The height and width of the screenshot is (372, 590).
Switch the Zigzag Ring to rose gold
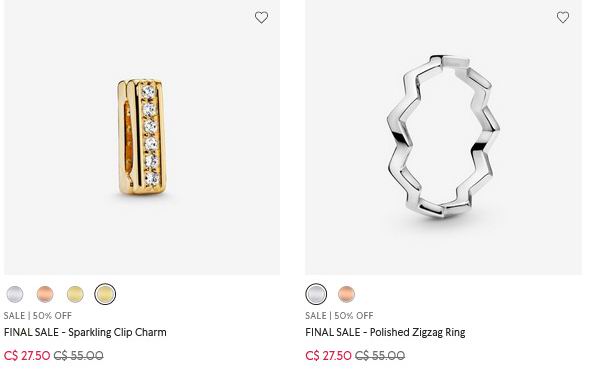click(346, 294)
